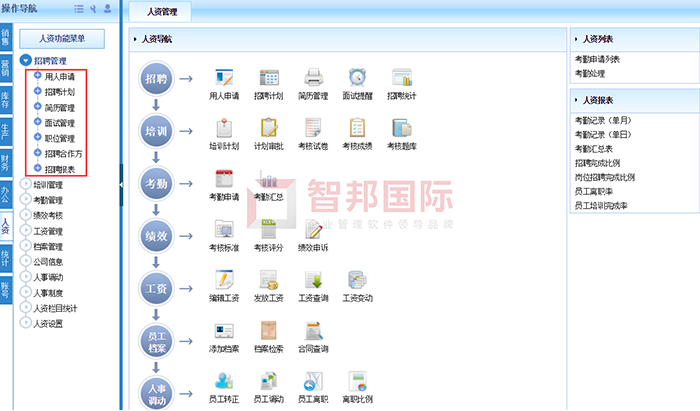Open the 添加档案 icon

224,331
